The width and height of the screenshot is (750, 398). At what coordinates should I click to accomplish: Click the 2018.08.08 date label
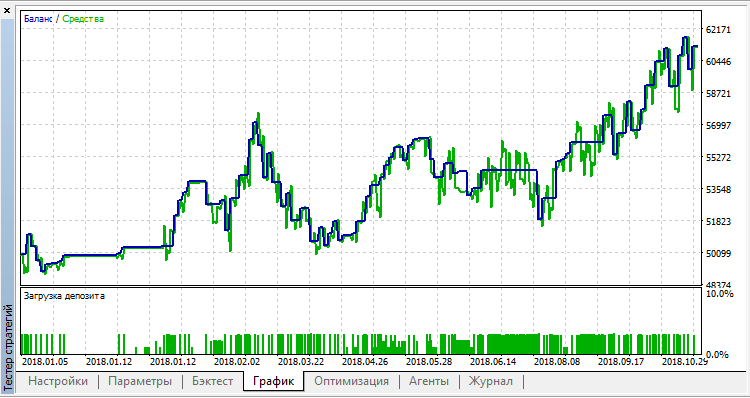click(x=556, y=361)
